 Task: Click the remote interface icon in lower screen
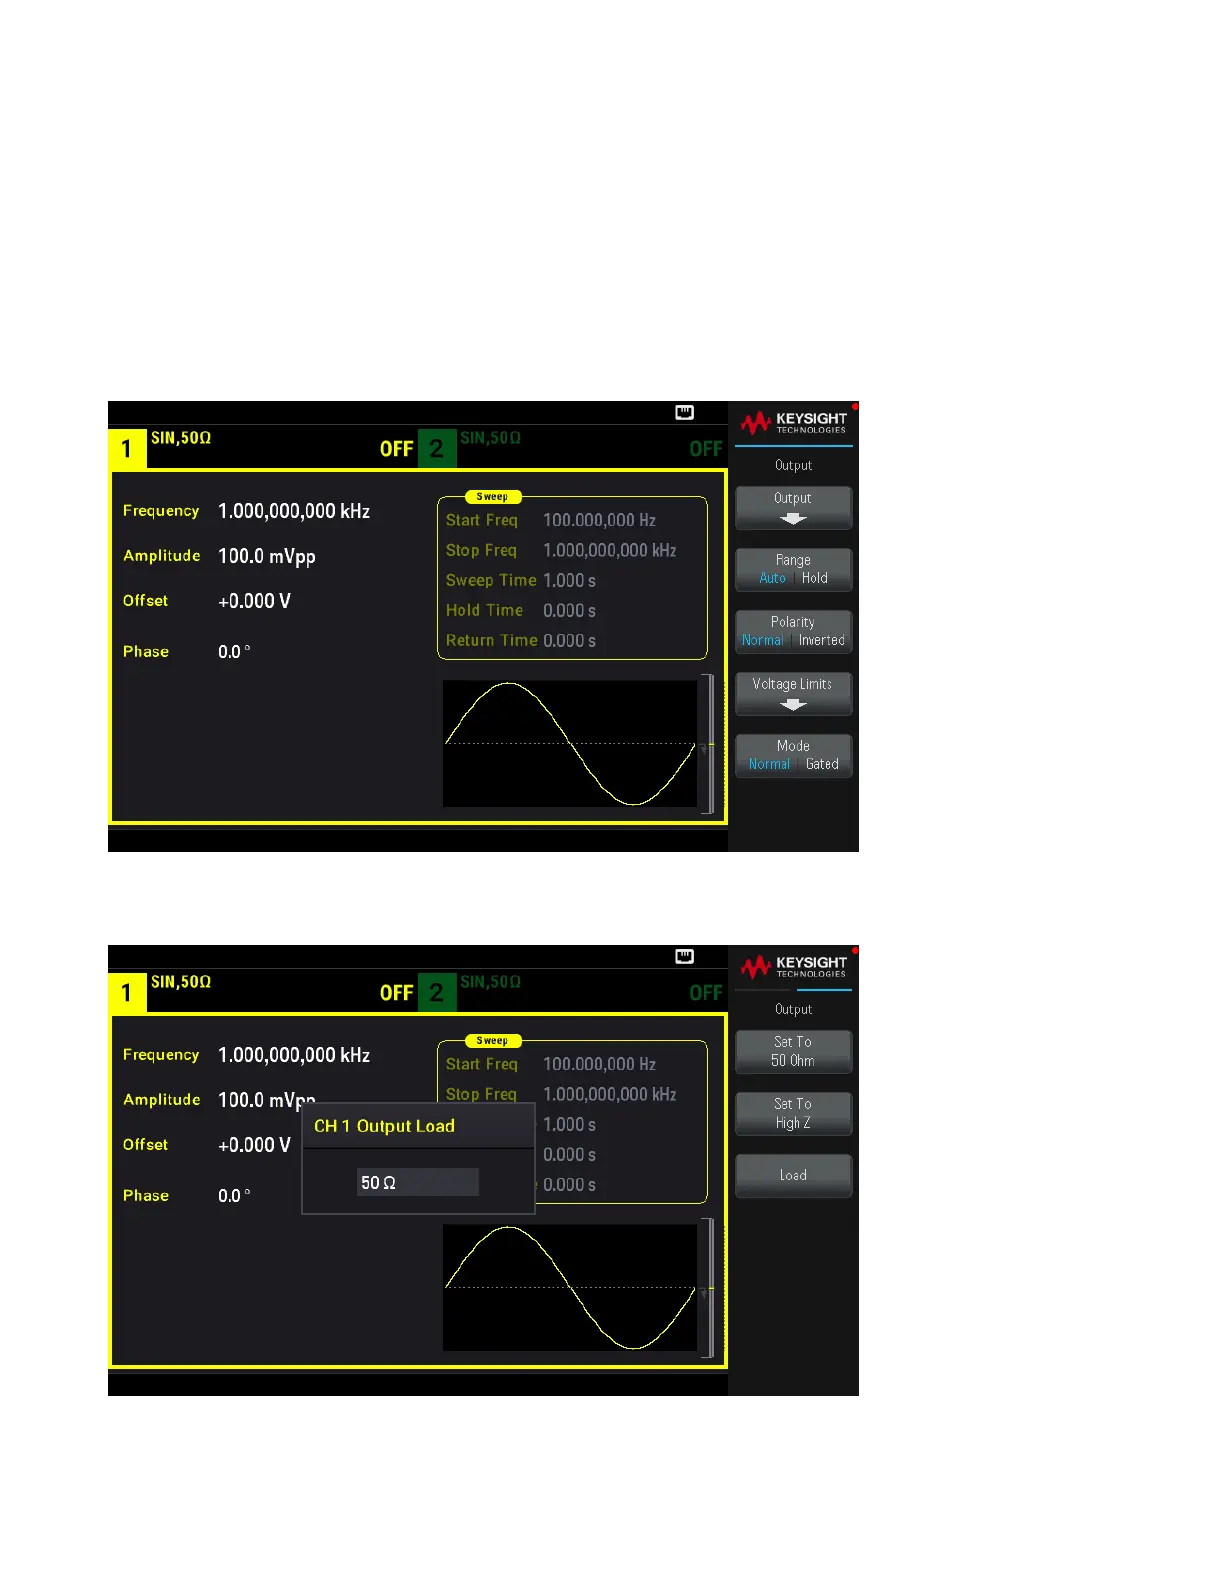[x=685, y=956]
